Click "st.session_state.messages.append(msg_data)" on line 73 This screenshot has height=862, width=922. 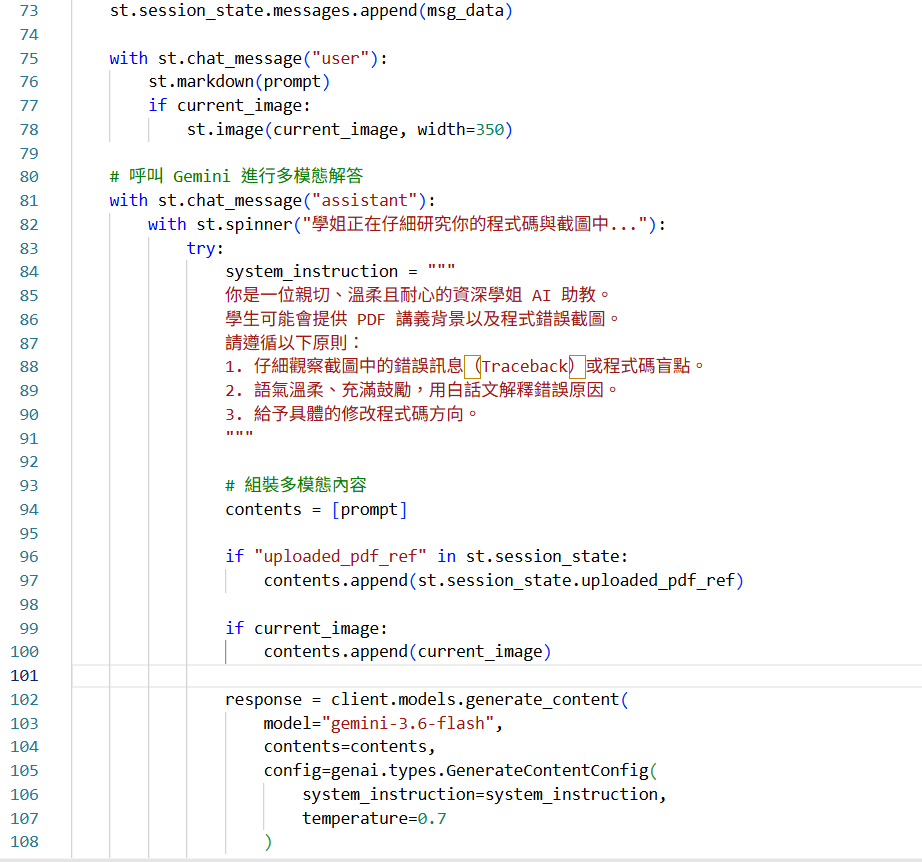(312, 11)
